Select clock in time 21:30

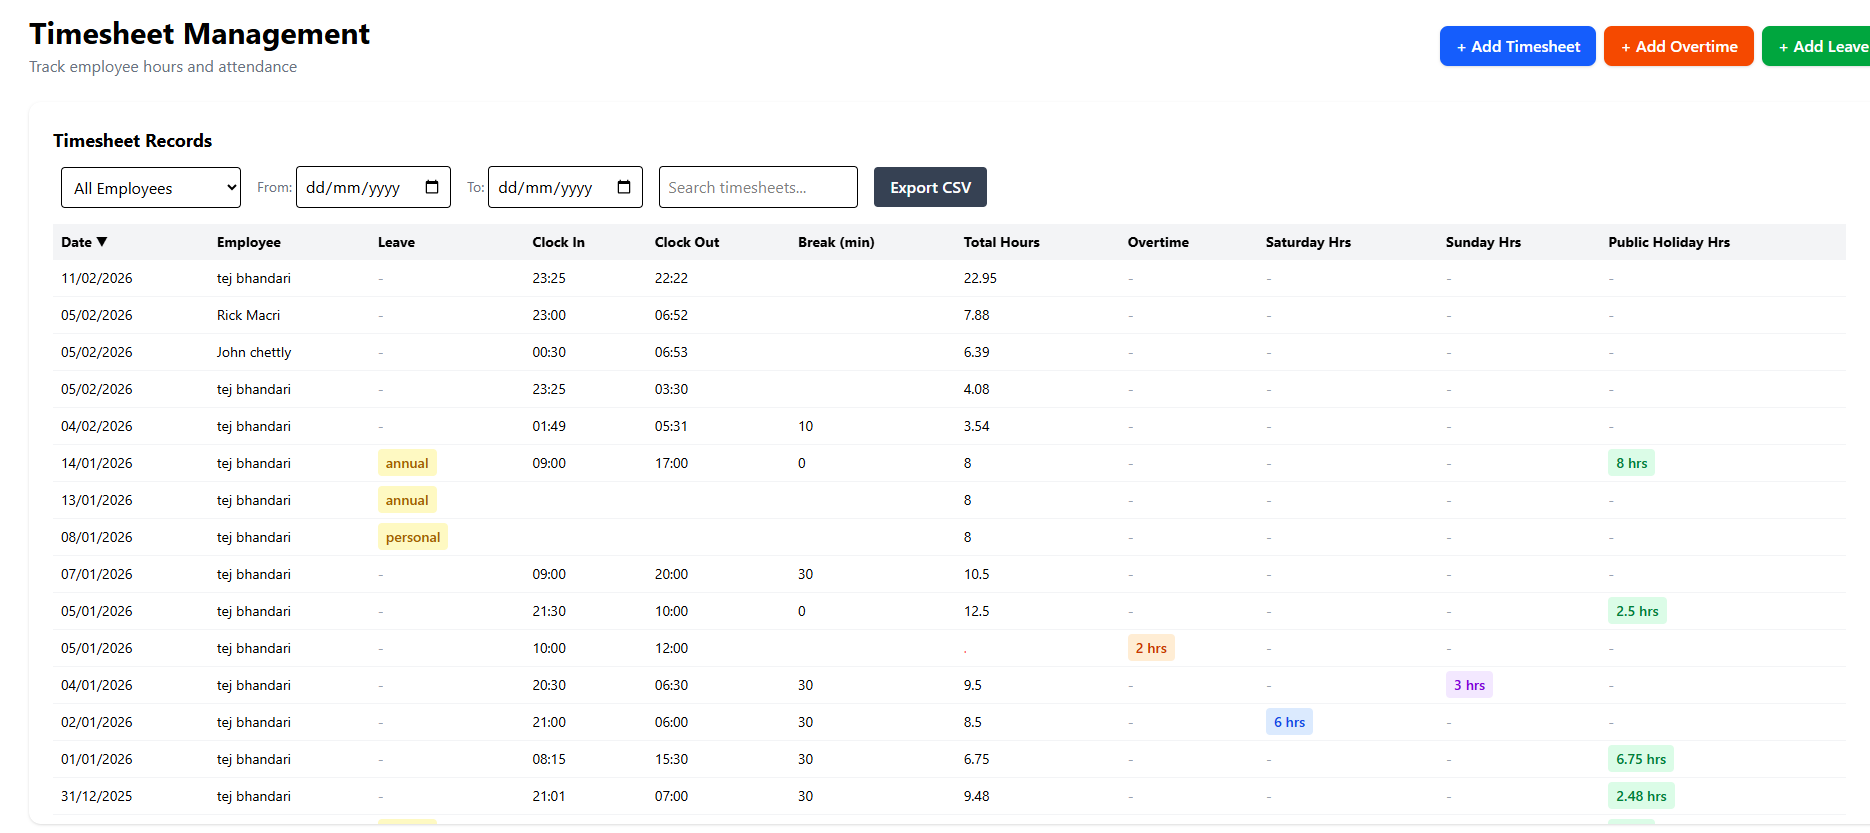pyautogui.click(x=549, y=611)
